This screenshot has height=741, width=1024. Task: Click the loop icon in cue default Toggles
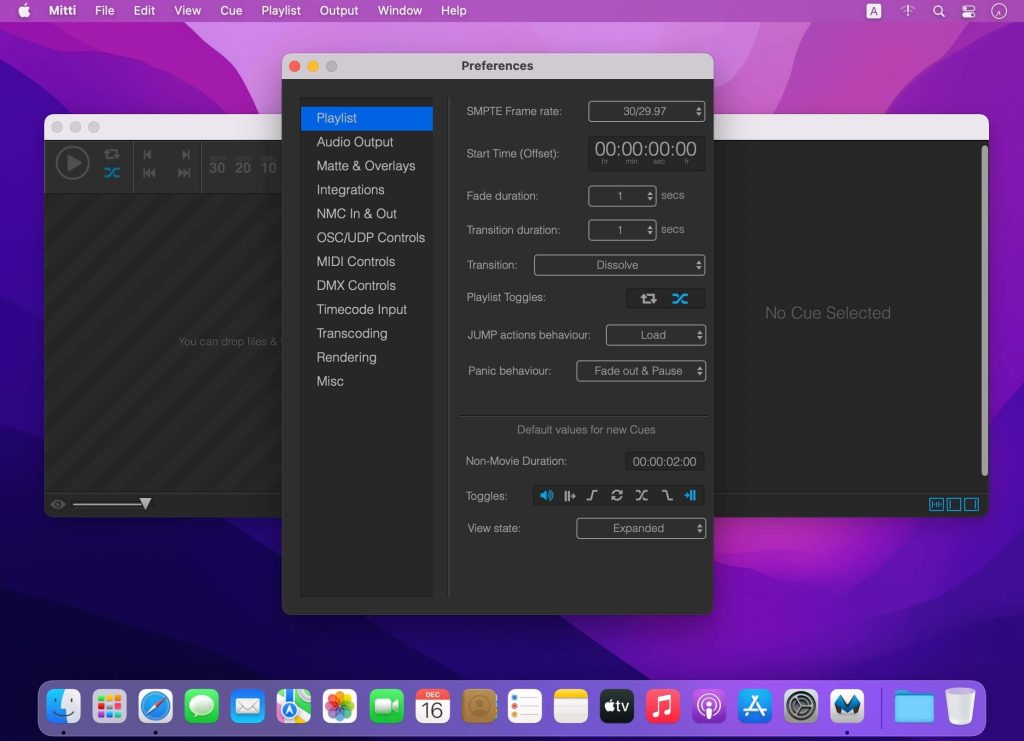pyautogui.click(x=617, y=495)
